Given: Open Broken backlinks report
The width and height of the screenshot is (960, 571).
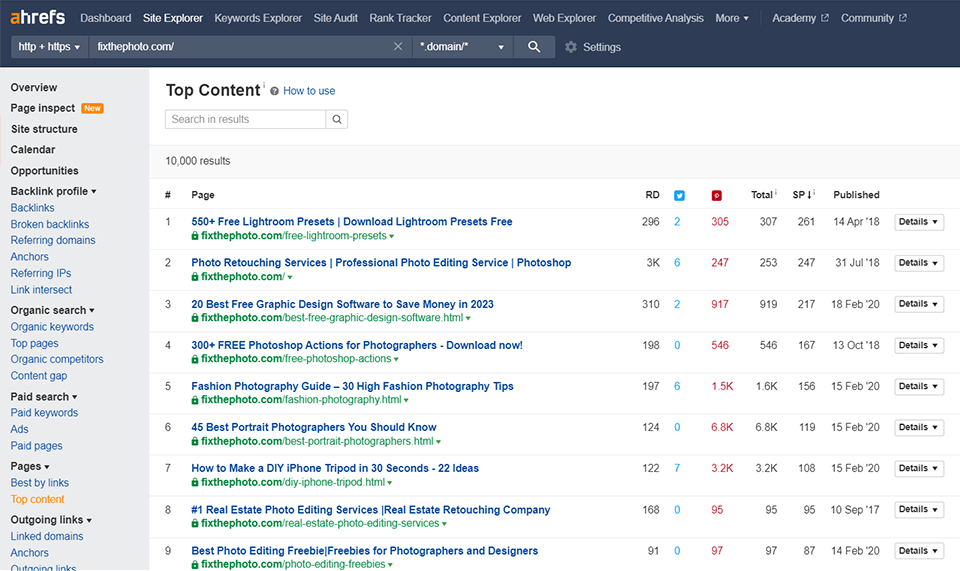Looking at the screenshot, I should pyautogui.click(x=50, y=225).
